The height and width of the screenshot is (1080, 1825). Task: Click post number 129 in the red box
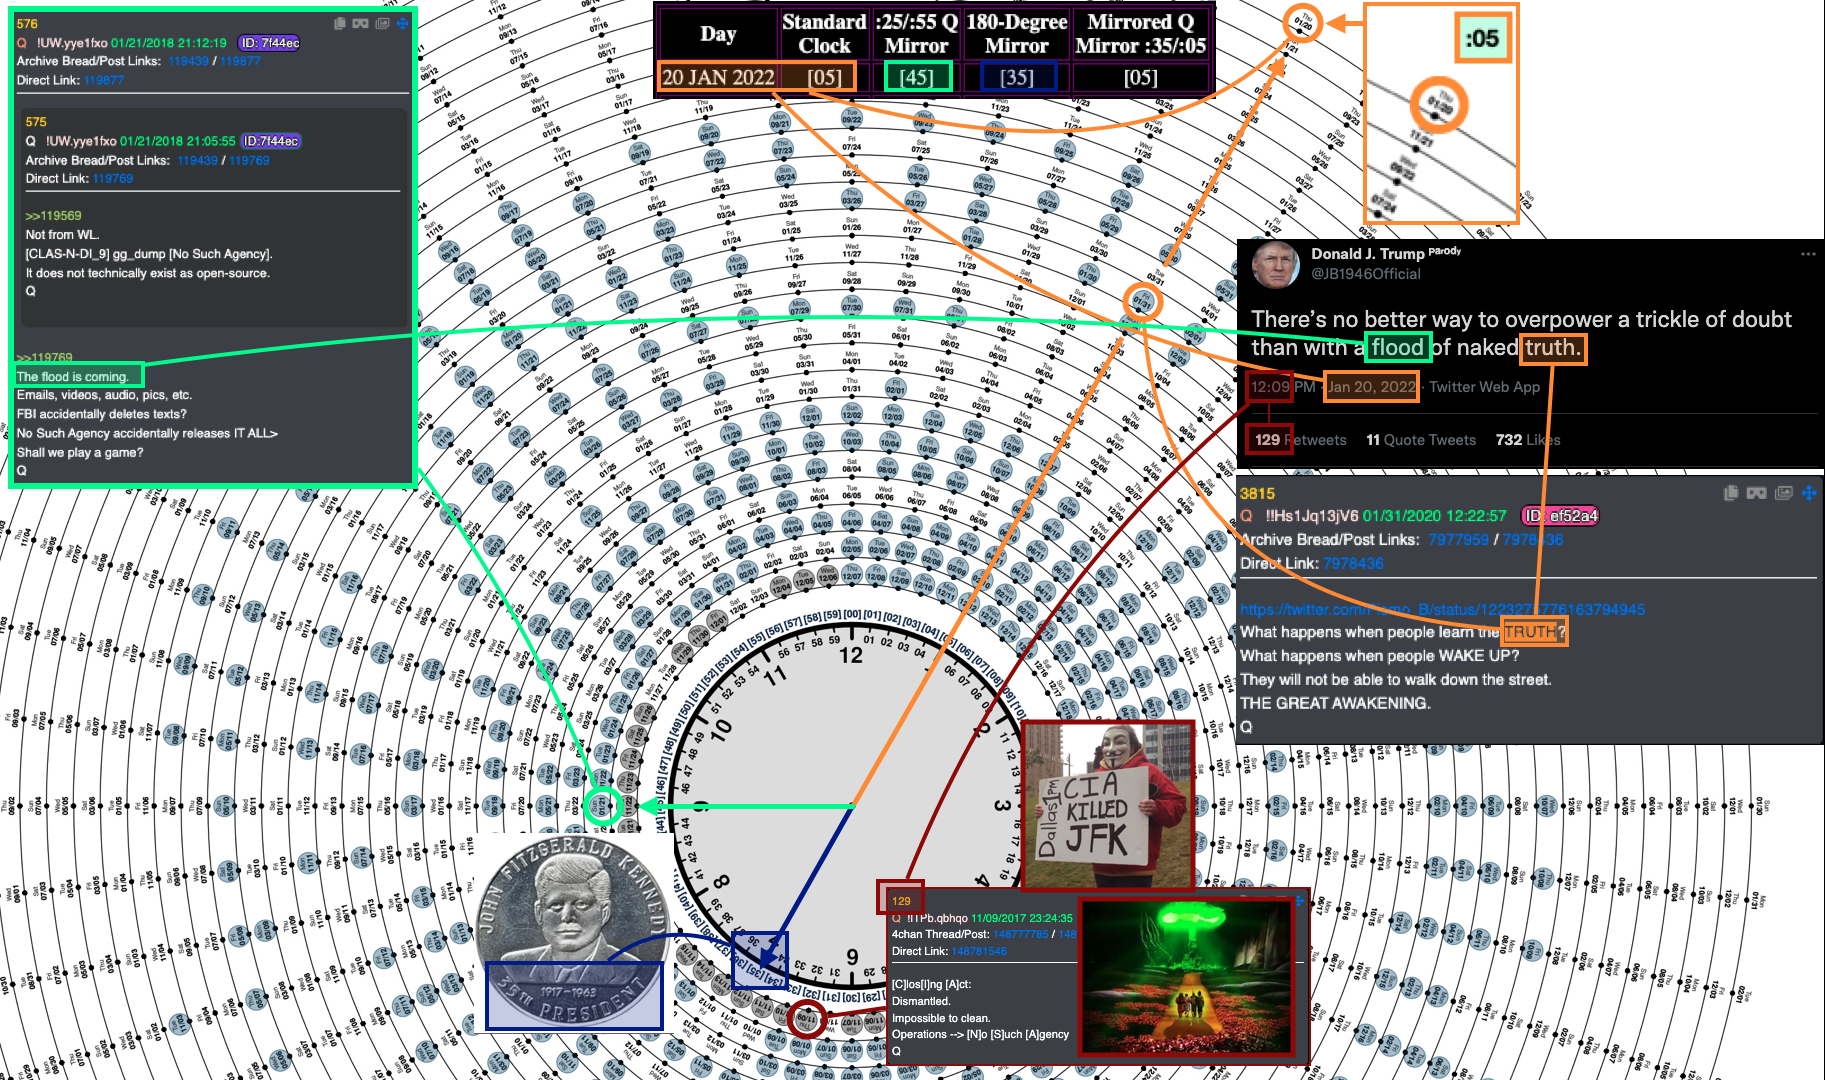pyautogui.click(x=901, y=901)
